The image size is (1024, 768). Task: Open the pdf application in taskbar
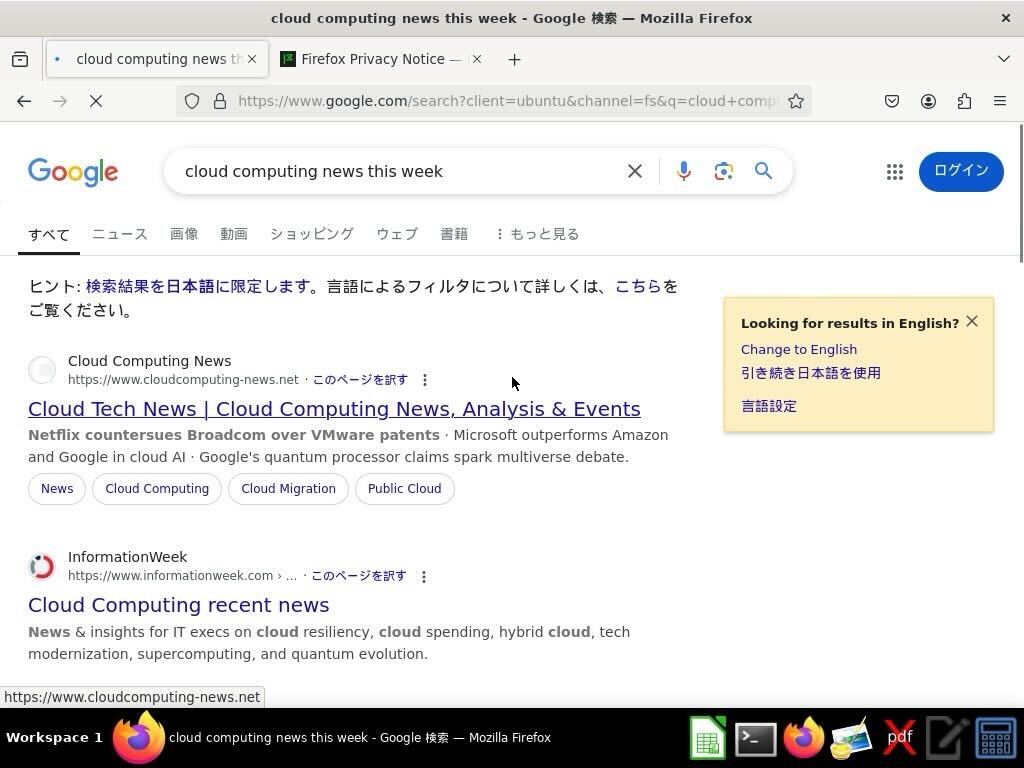click(x=899, y=739)
